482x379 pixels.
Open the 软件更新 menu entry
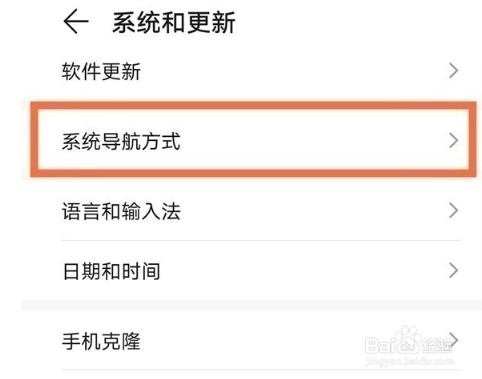[101, 71]
